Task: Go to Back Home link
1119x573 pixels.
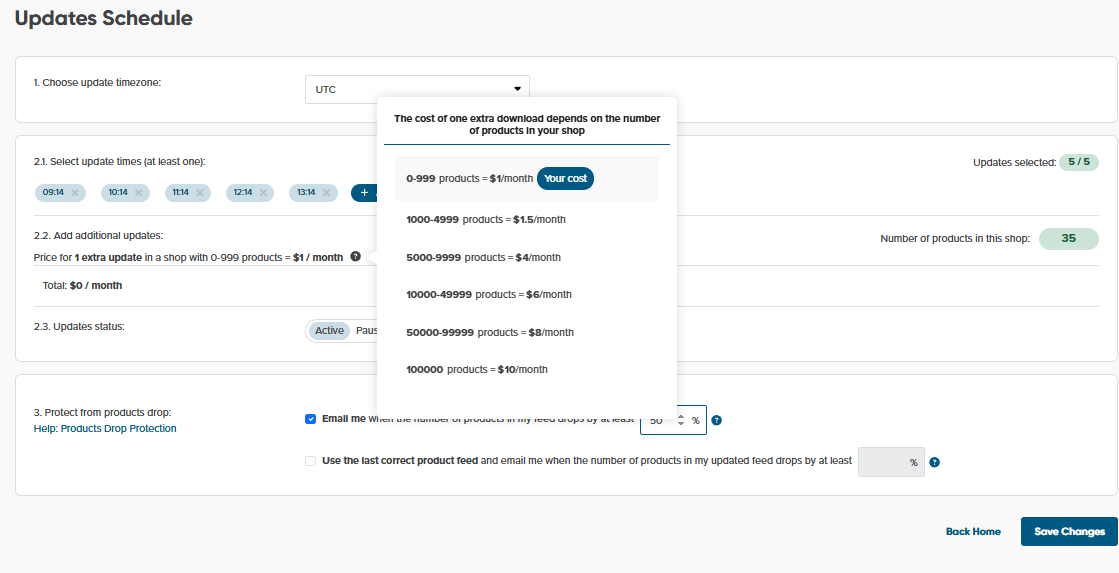Action: 972,532
